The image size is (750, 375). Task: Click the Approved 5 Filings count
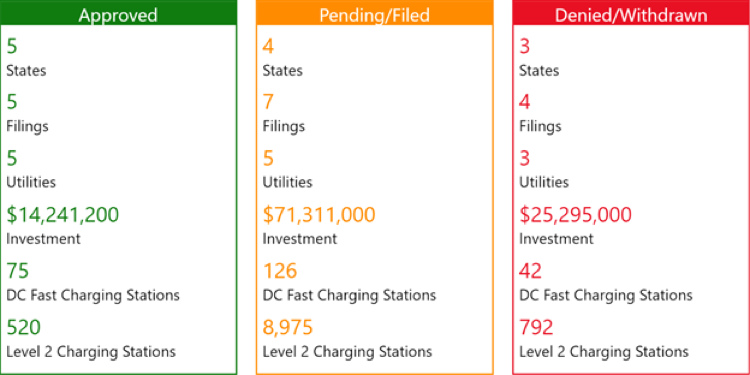click(x=12, y=102)
